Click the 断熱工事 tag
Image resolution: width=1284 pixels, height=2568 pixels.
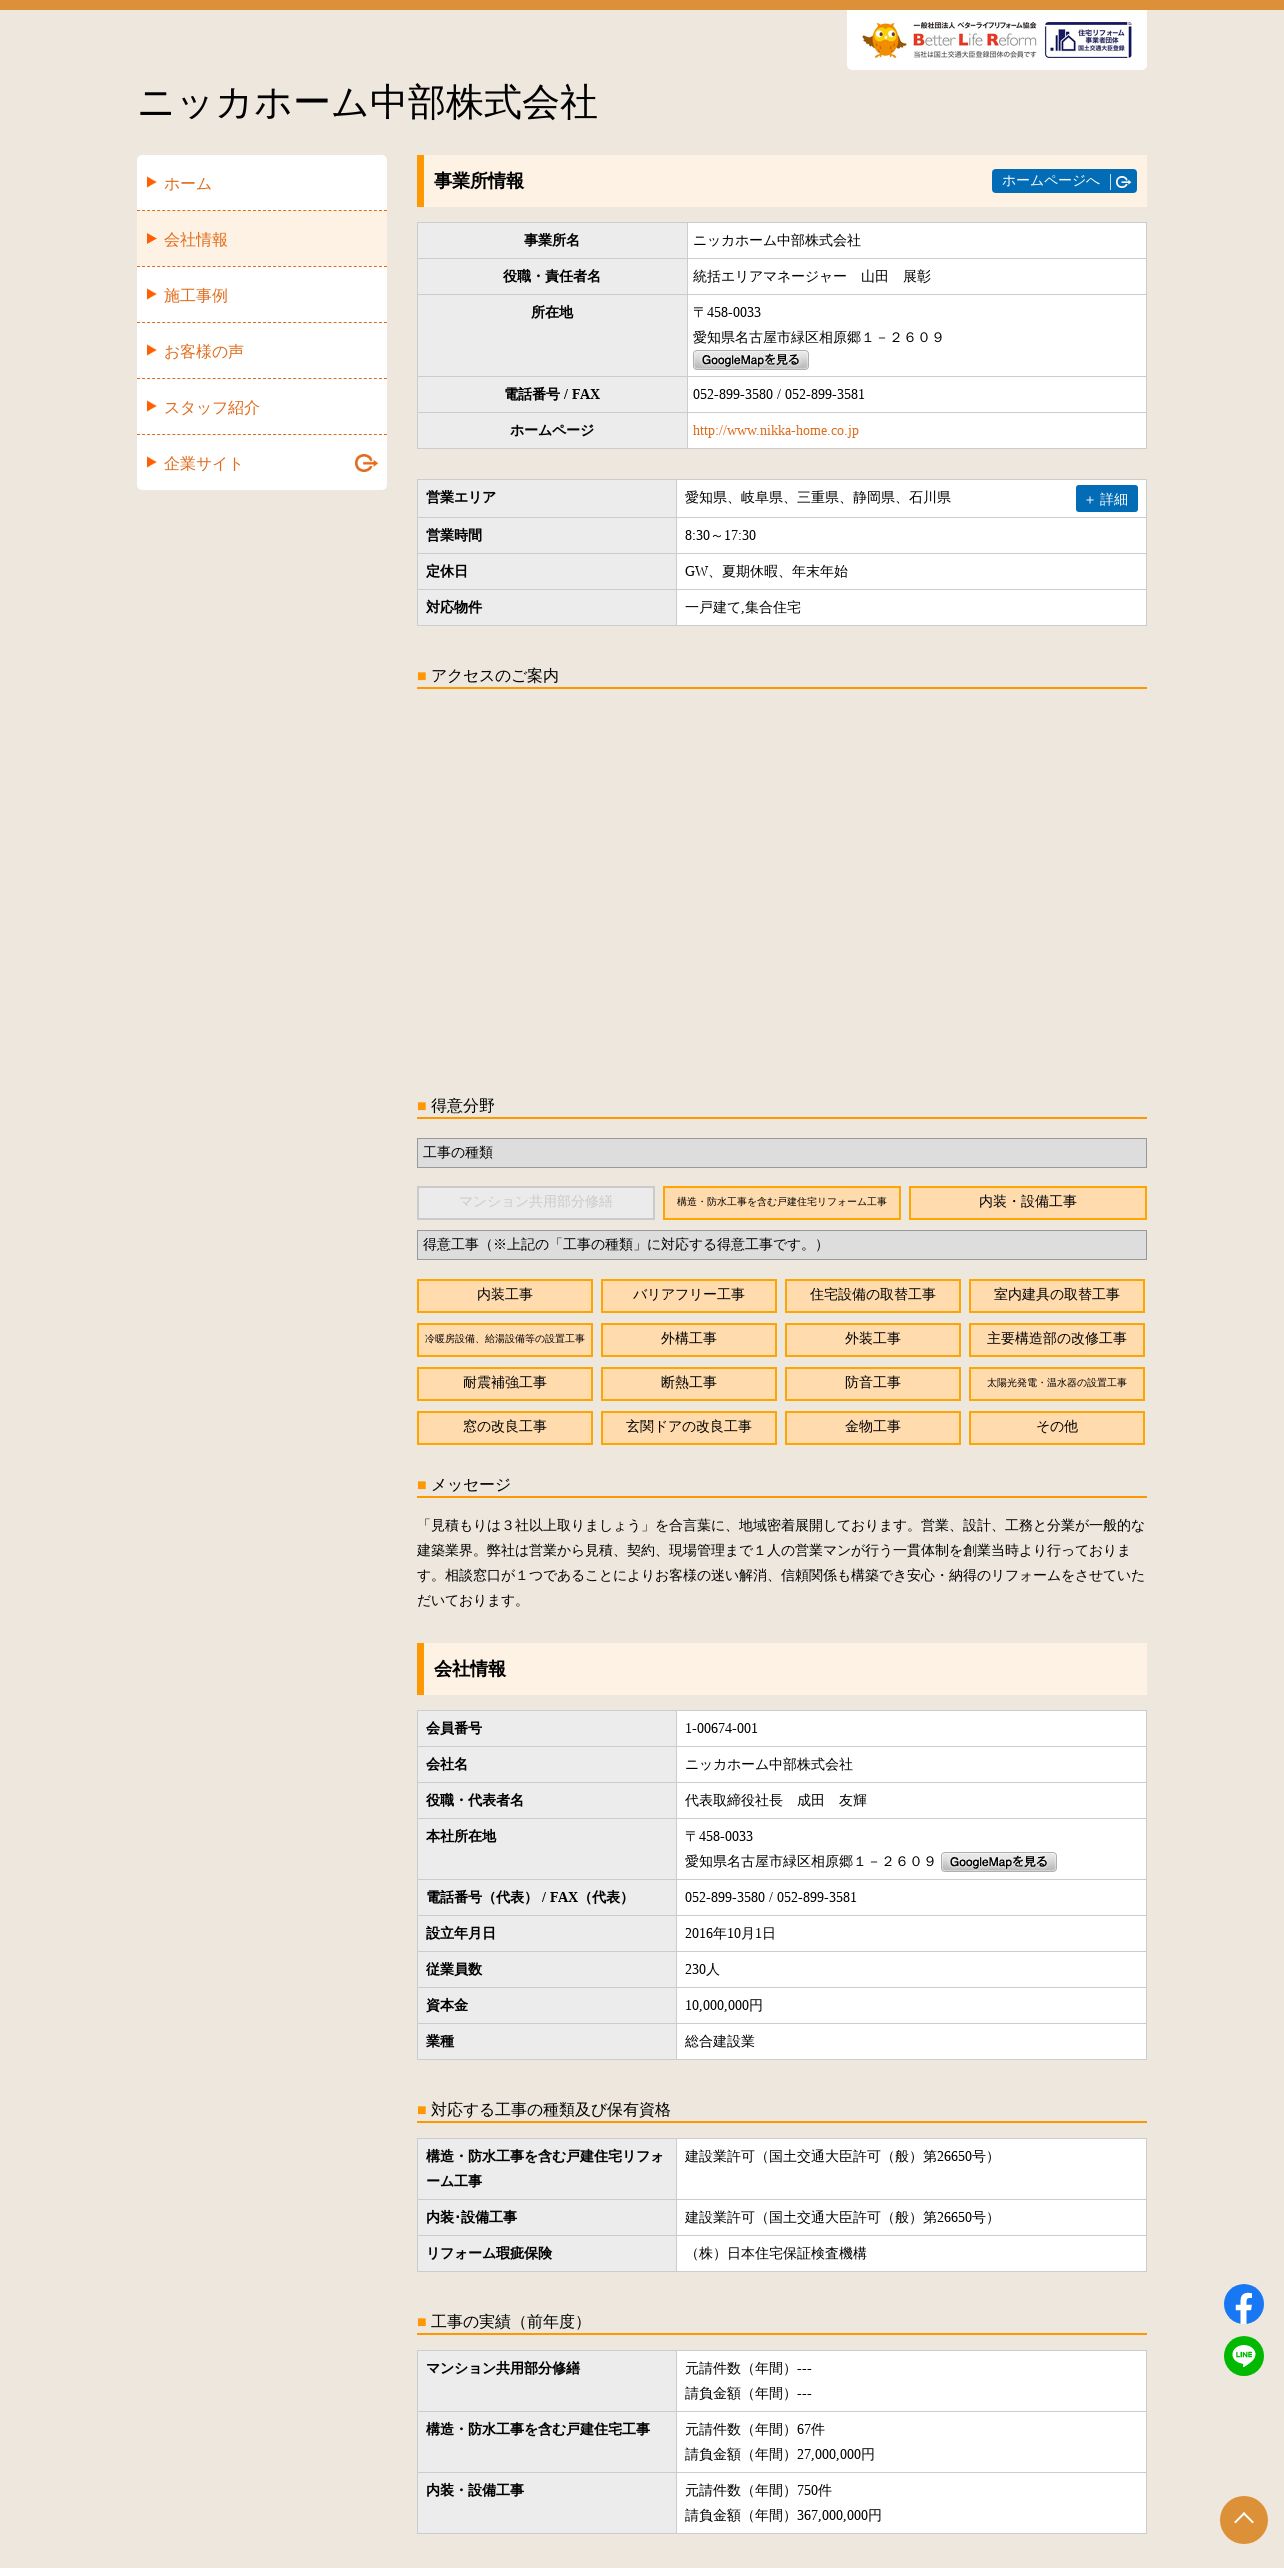tap(689, 1383)
